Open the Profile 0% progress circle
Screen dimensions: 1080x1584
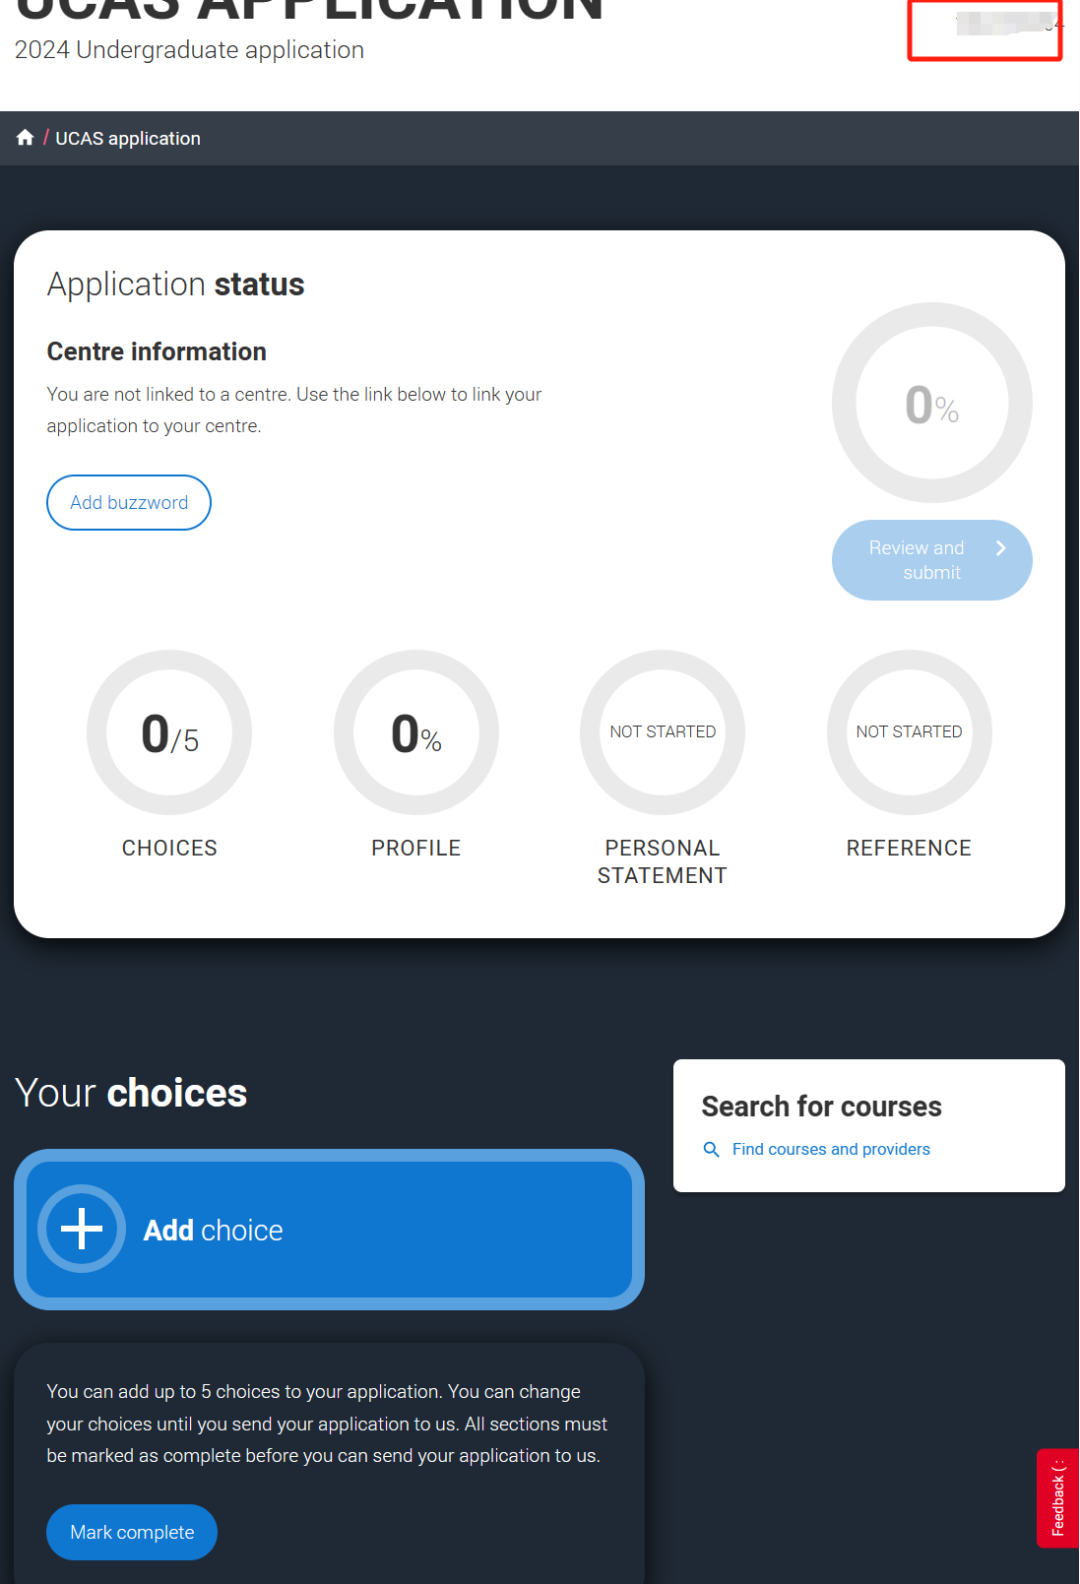tap(416, 732)
